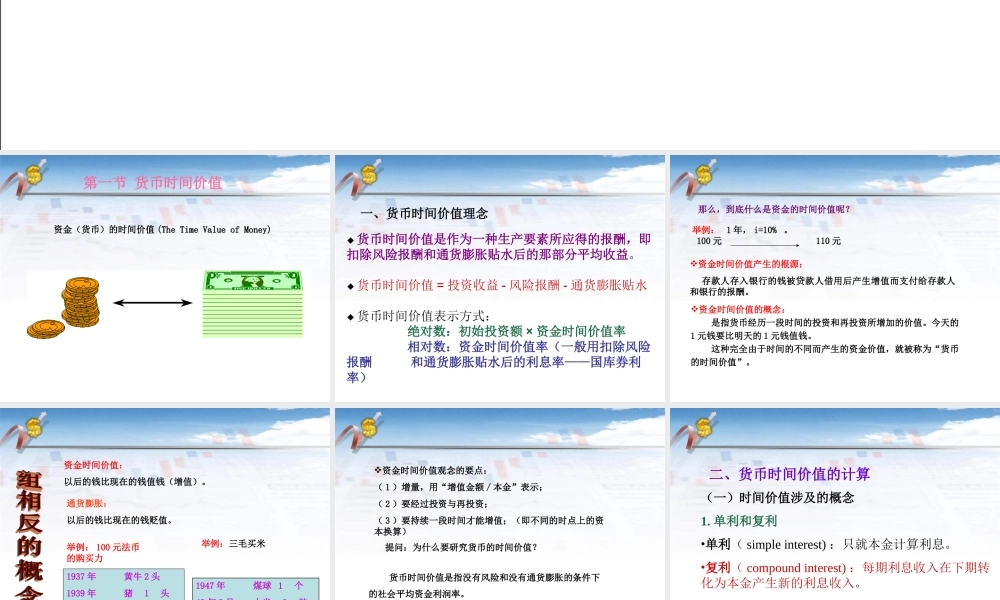Select the title 第一节 货币时间价值
Screen dimensions: 1000x600
[x=155, y=183]
